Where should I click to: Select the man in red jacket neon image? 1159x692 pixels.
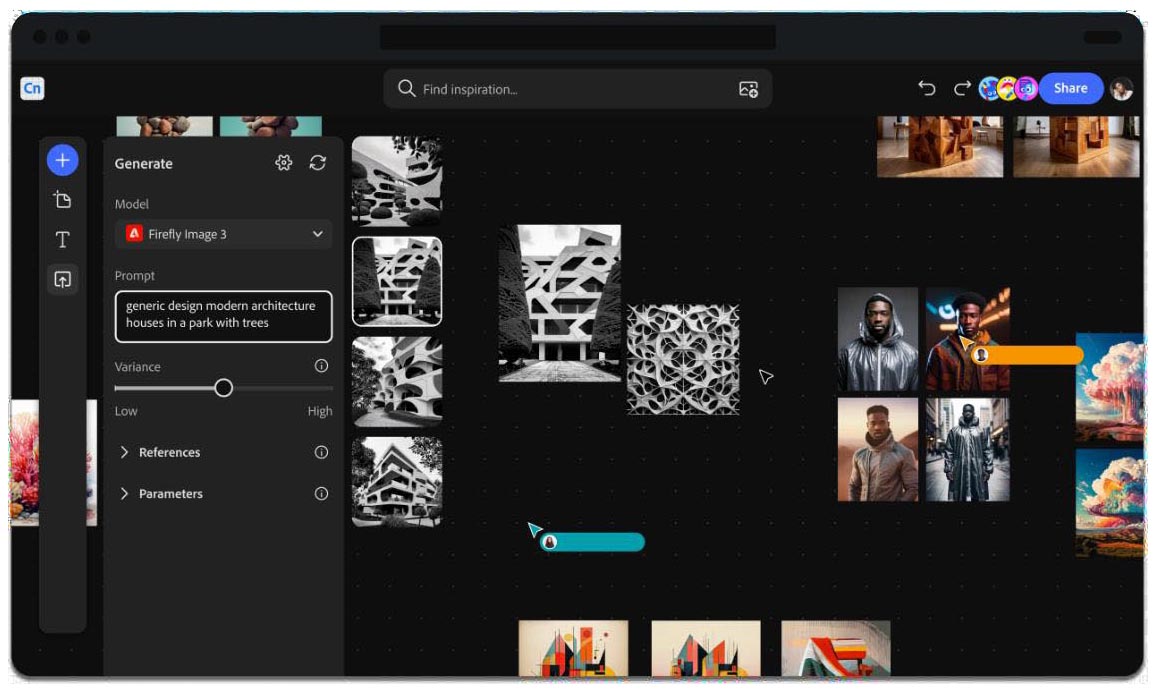coord(968,339)
